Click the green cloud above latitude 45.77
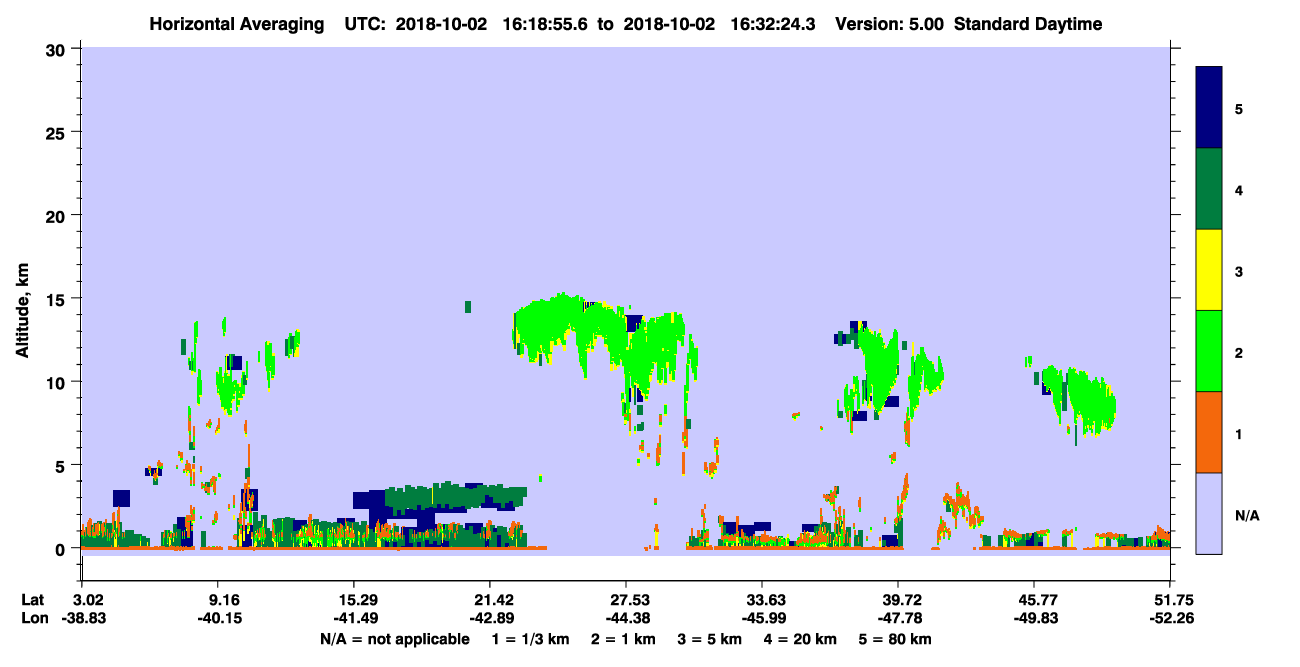Viewport: 1300px width, 667px height. click(x=1080, y=400)
